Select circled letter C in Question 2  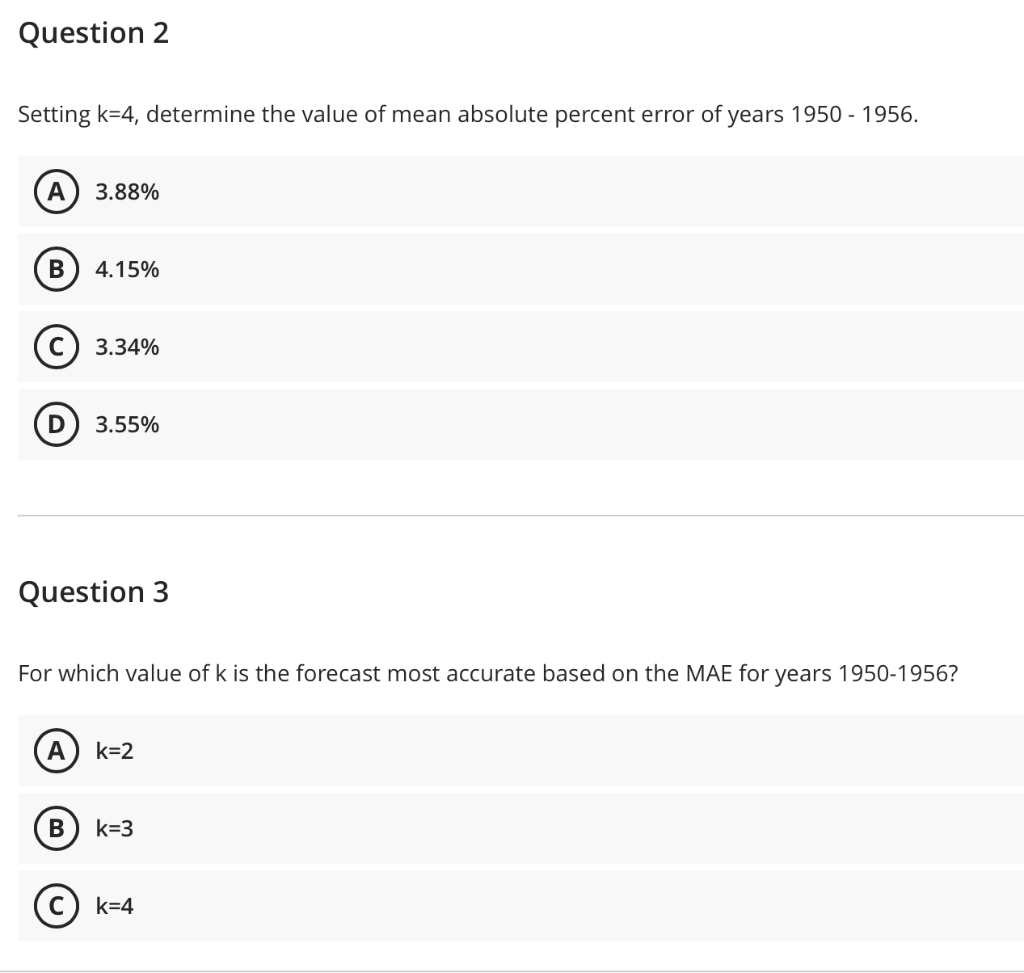[x=57, y=347]
